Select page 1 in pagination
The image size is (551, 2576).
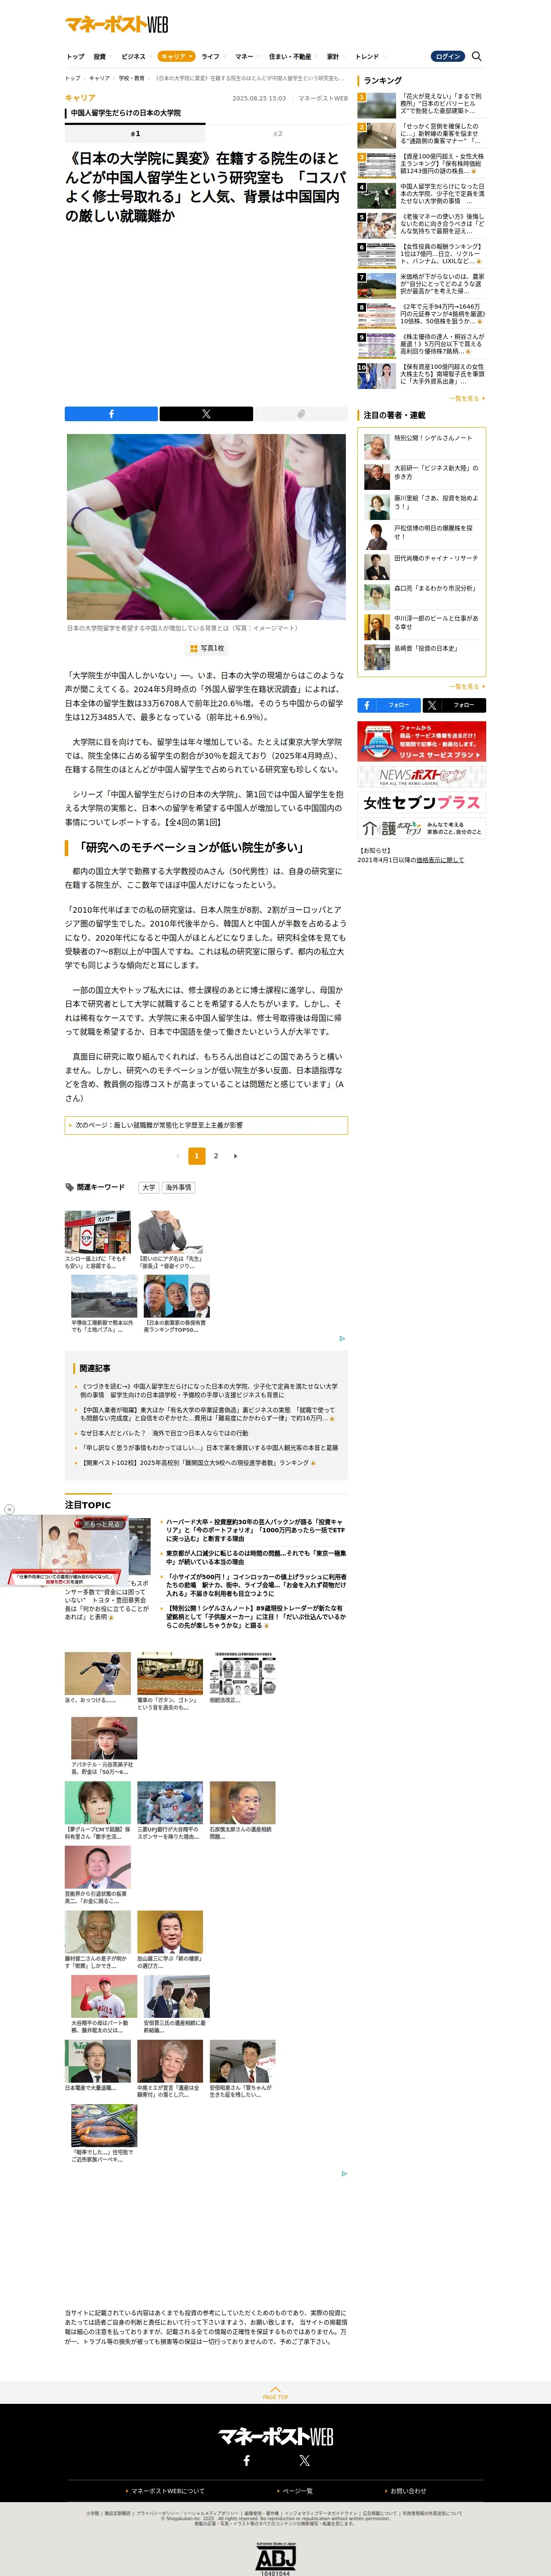pyautogui.click(x=197, y=1156)
